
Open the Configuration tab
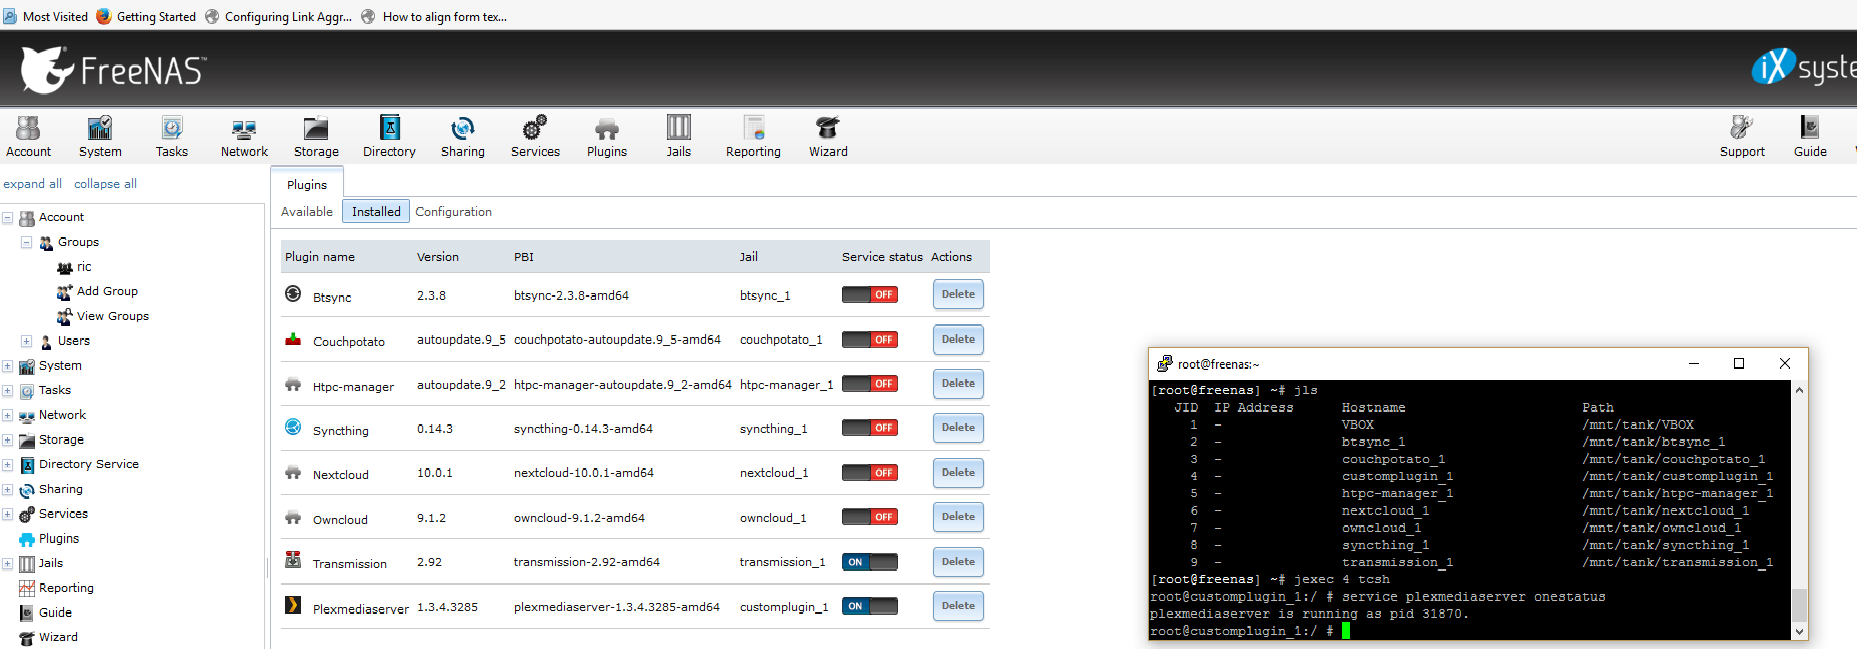(x=453, y=212)
